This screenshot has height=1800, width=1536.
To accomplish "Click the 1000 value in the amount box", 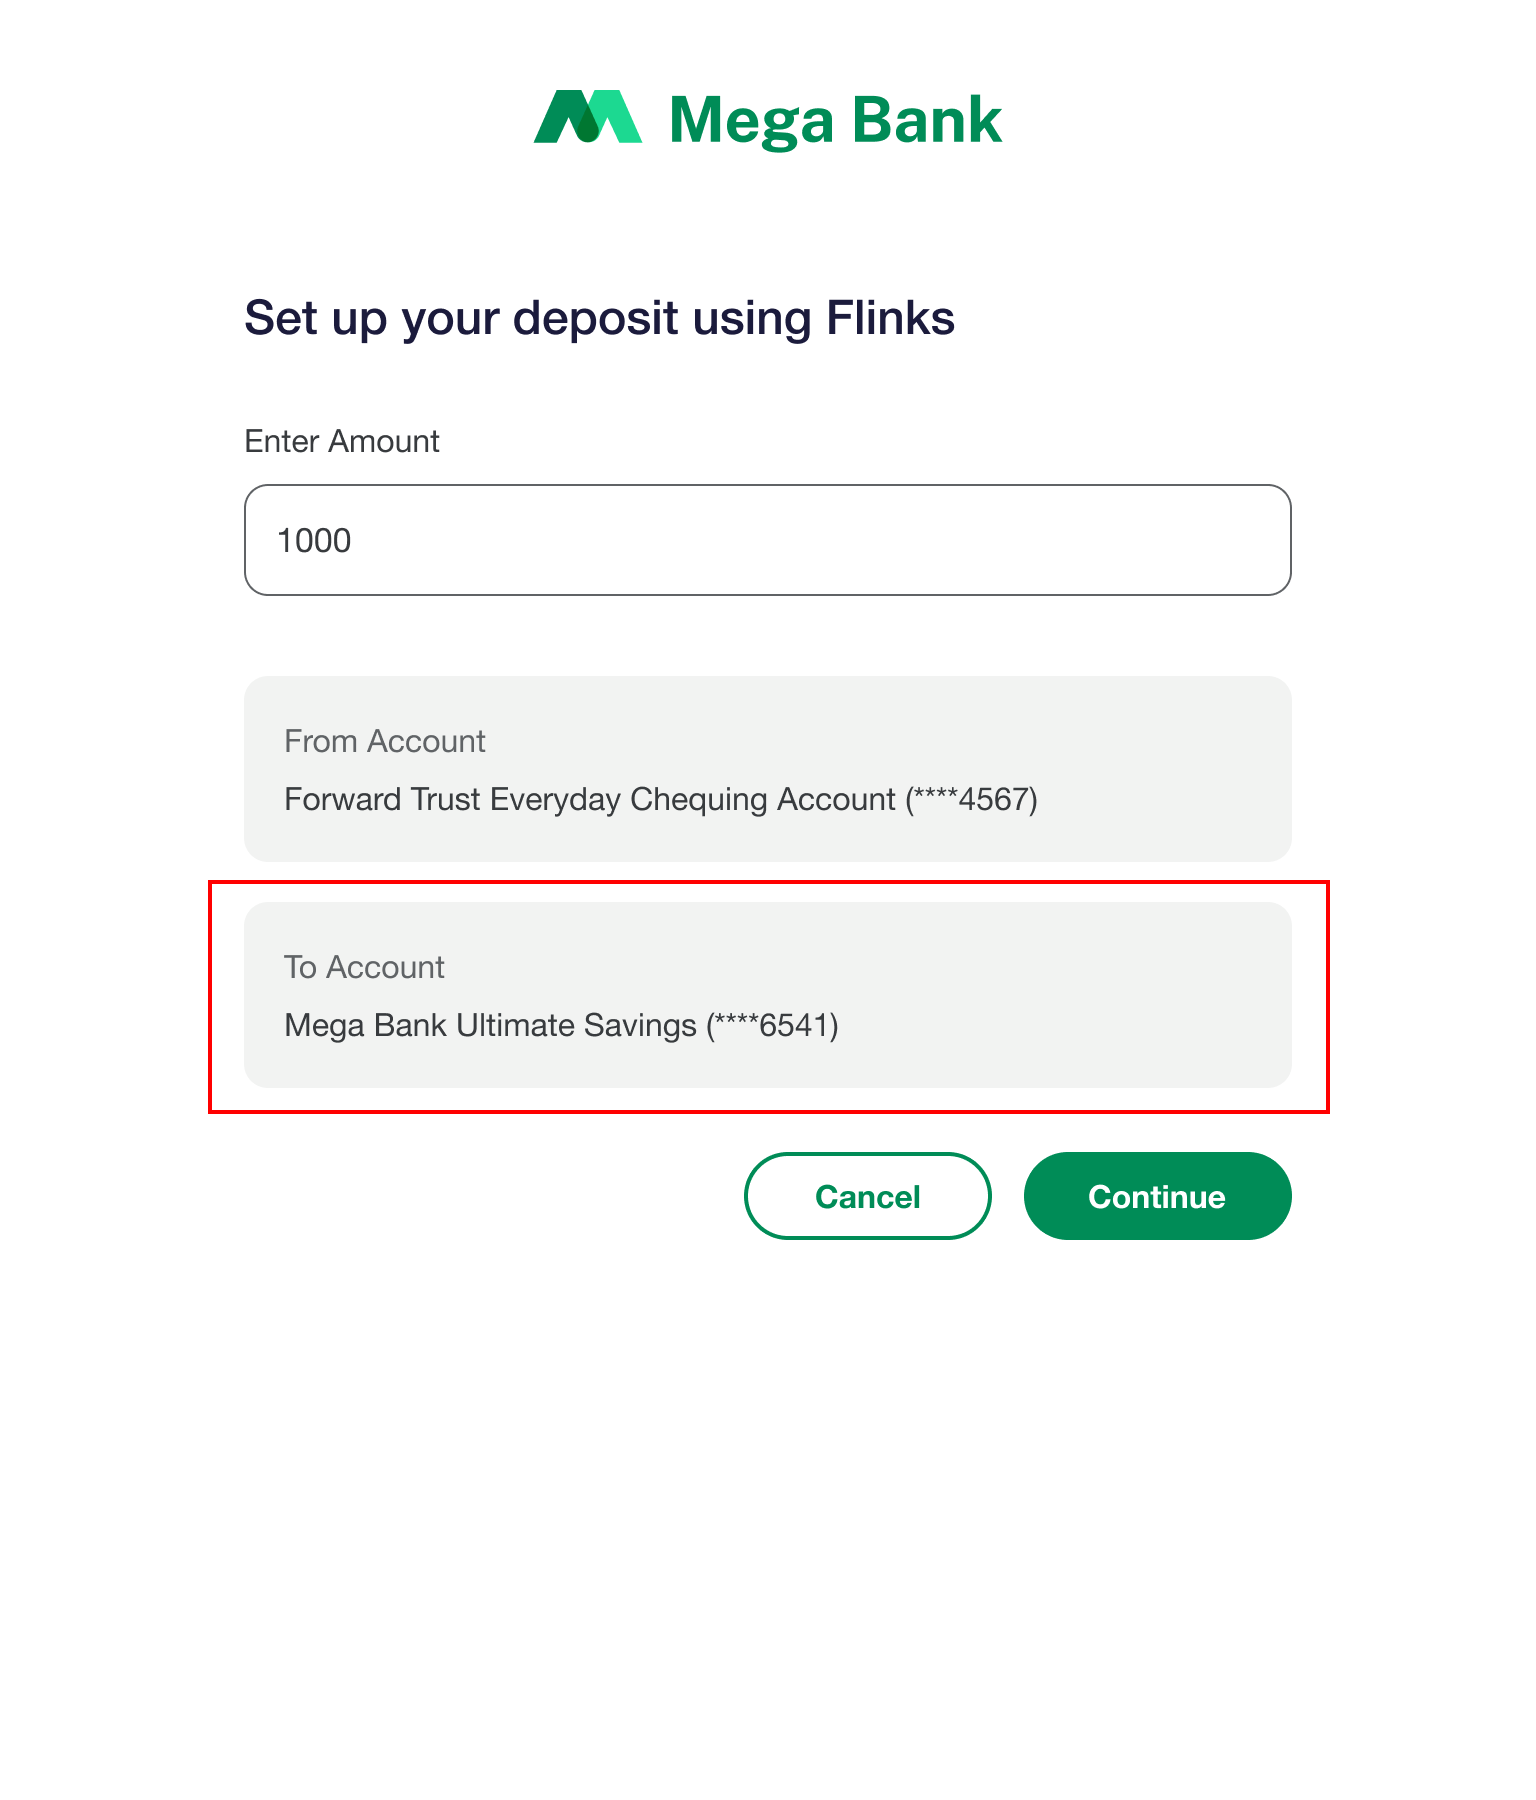I will pos(314,541).
